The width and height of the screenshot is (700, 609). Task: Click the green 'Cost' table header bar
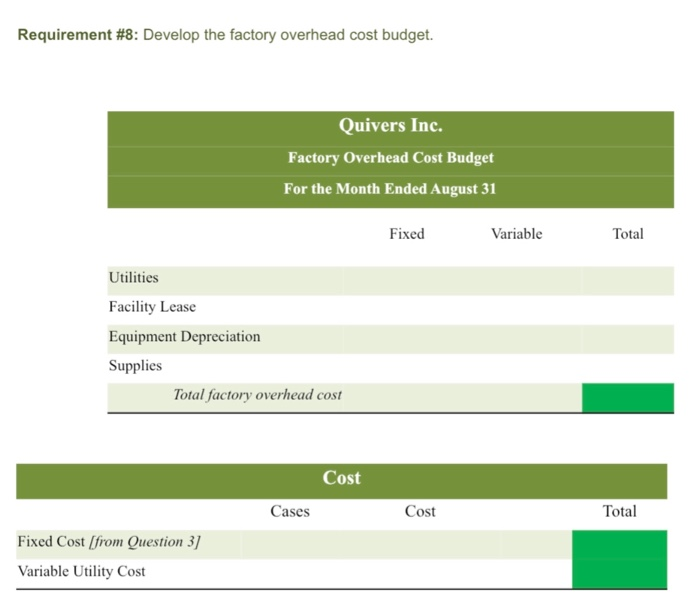tap(342, 481)
